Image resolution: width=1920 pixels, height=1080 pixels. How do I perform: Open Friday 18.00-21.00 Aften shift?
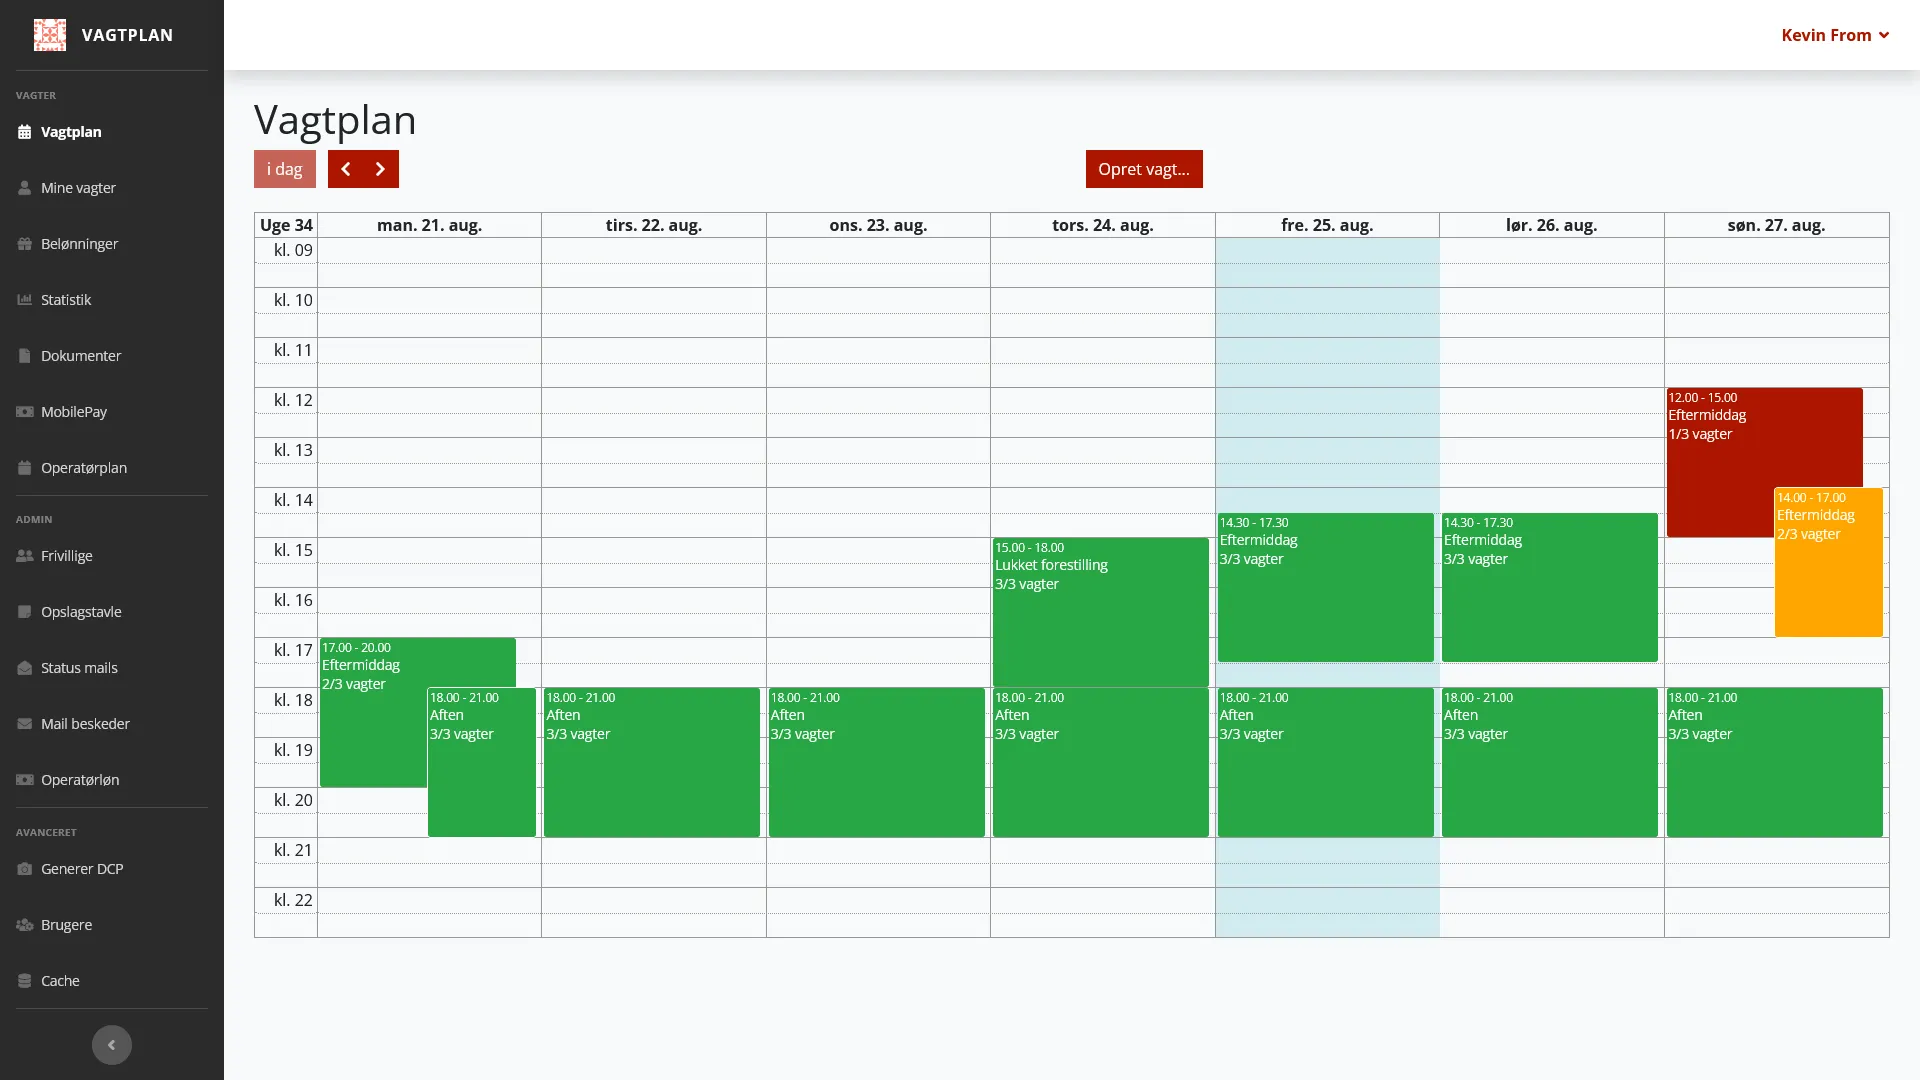(1326, 762)
